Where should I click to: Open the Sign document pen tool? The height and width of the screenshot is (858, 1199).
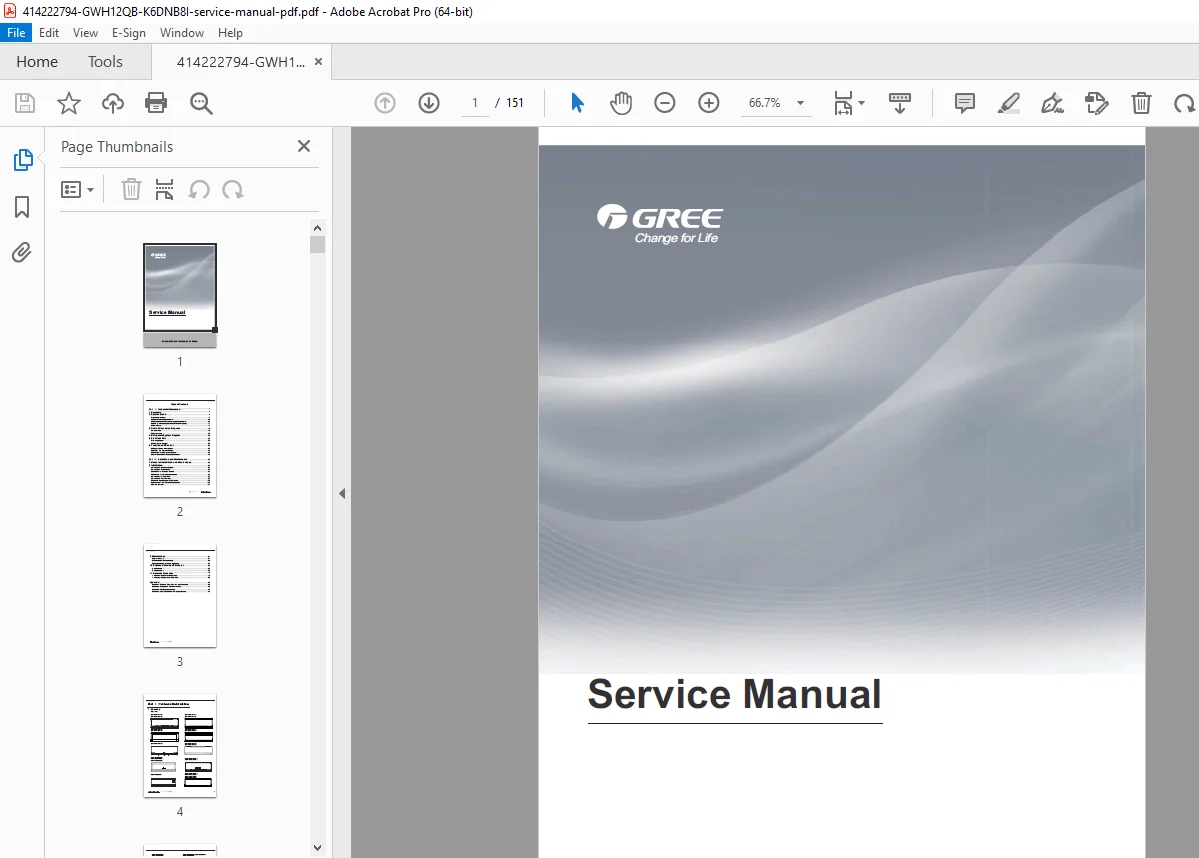[1052, 102]
